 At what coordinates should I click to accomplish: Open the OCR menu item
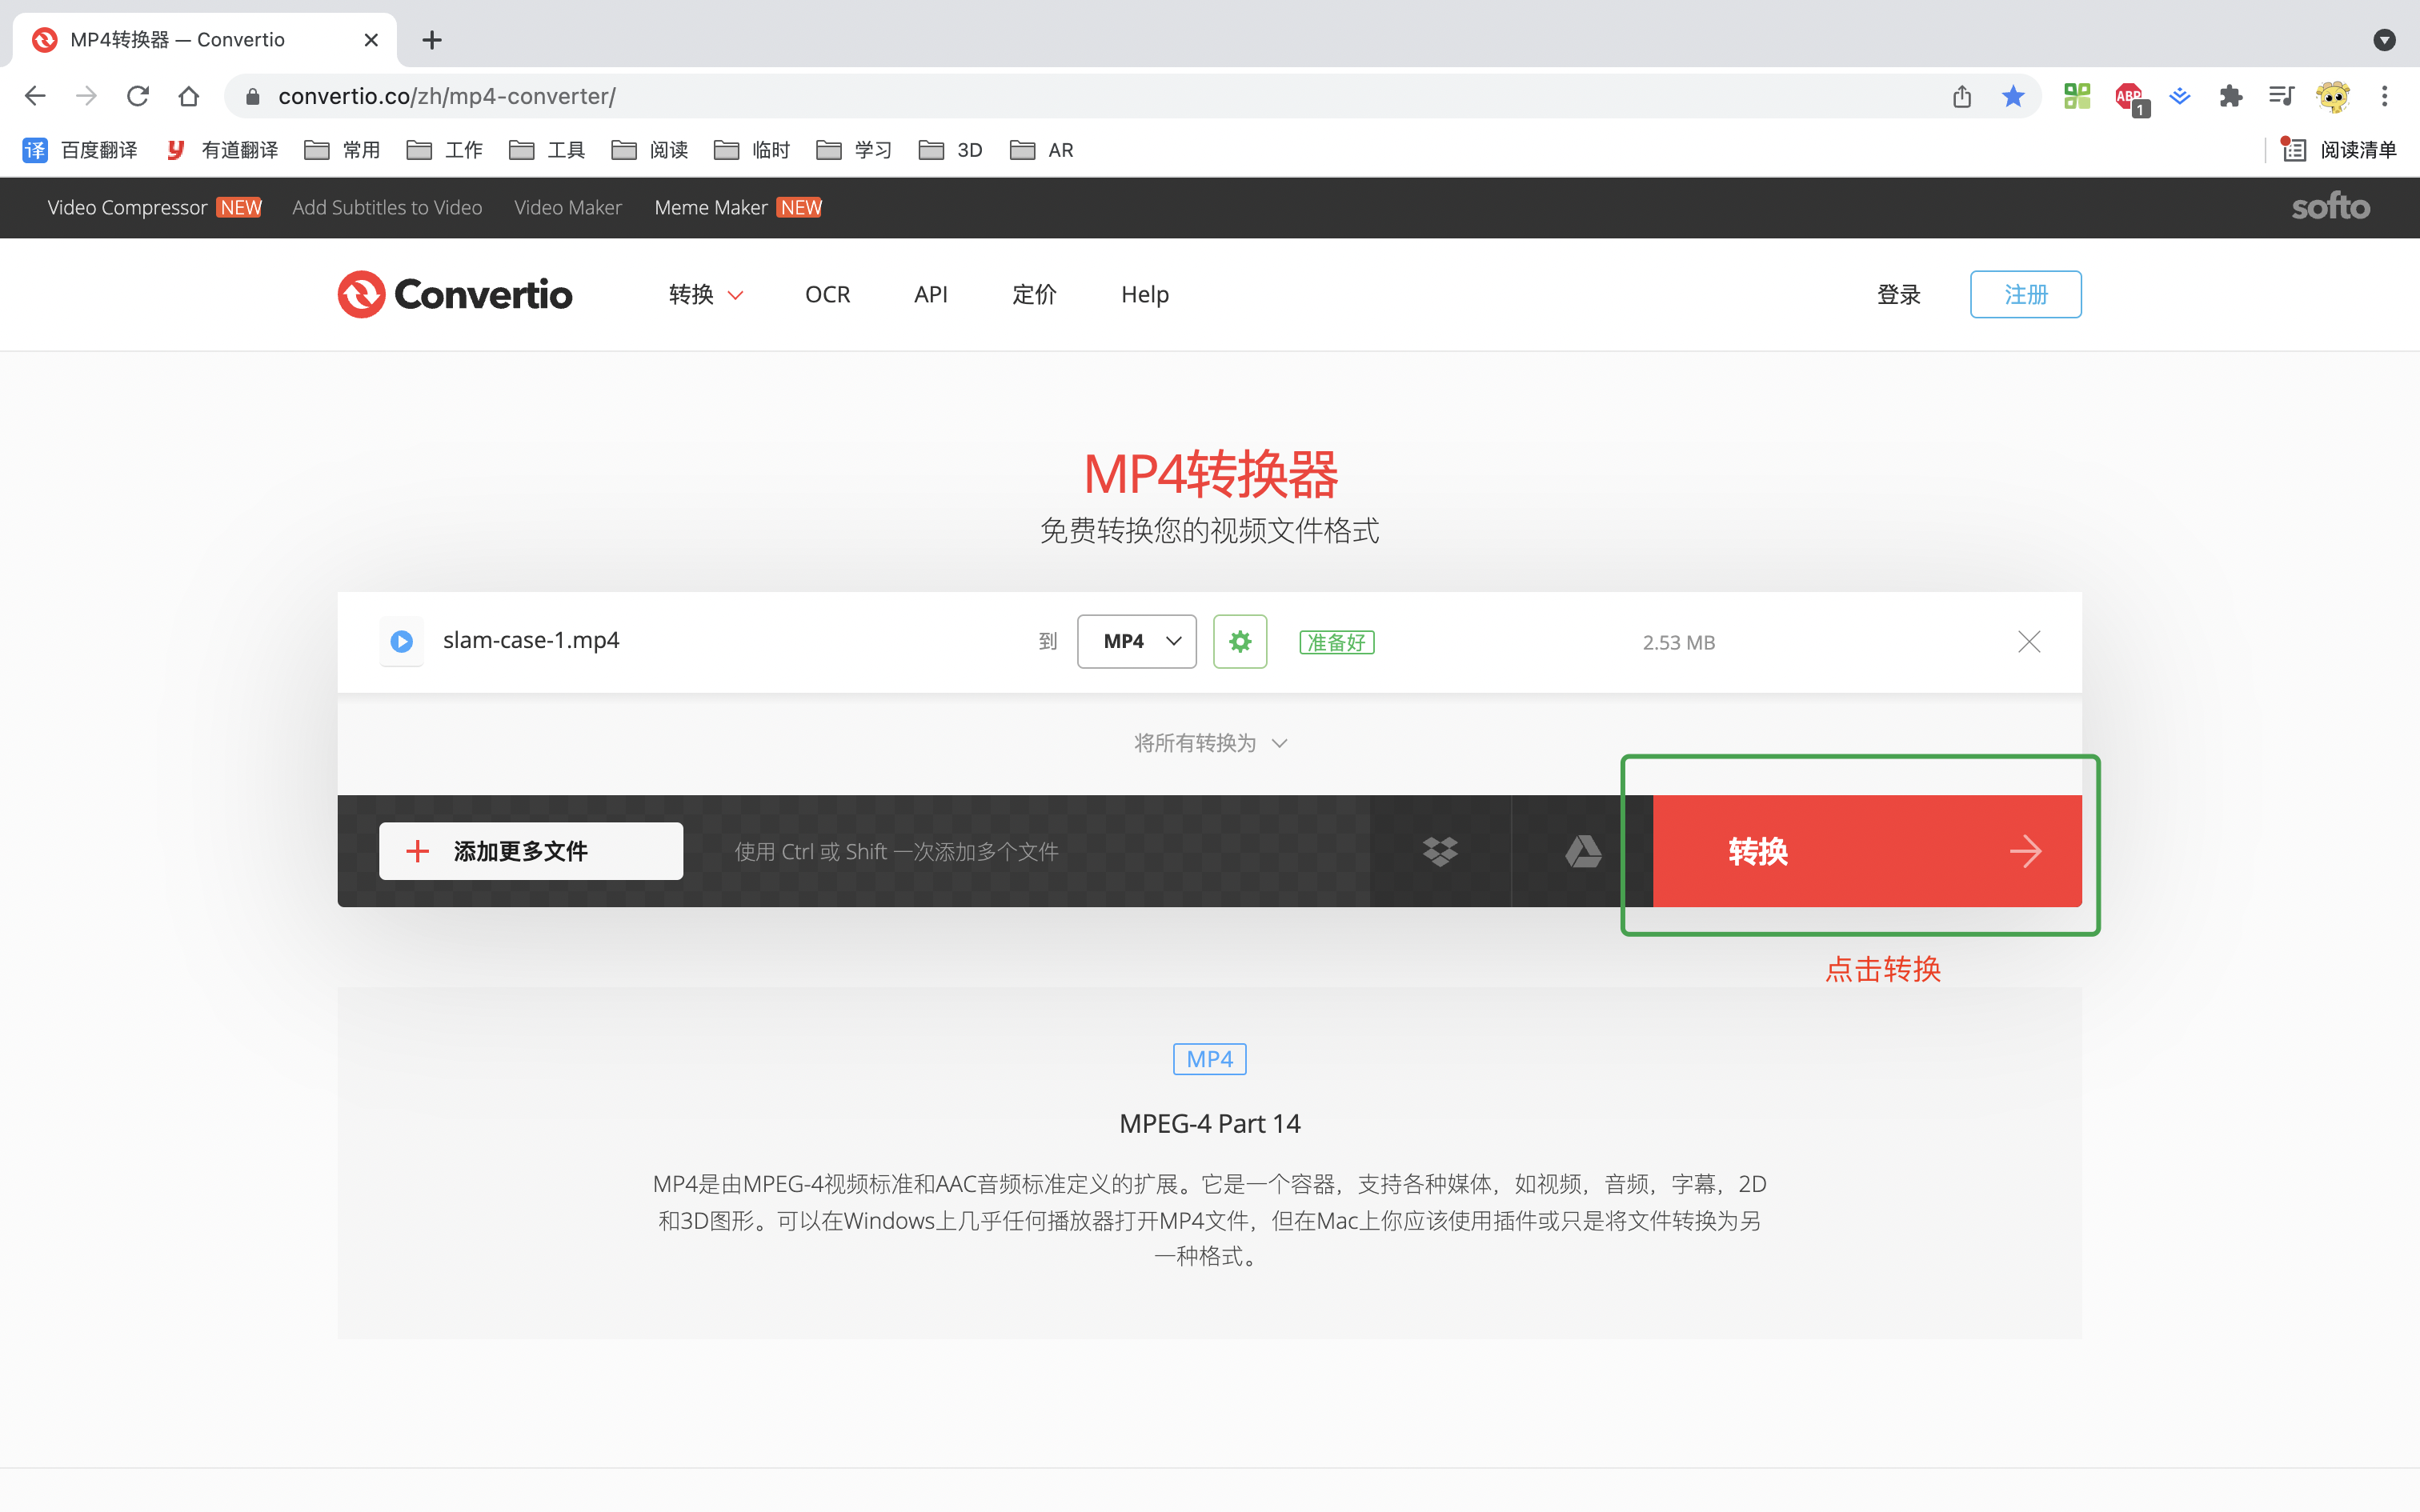[x=827, y=294]
